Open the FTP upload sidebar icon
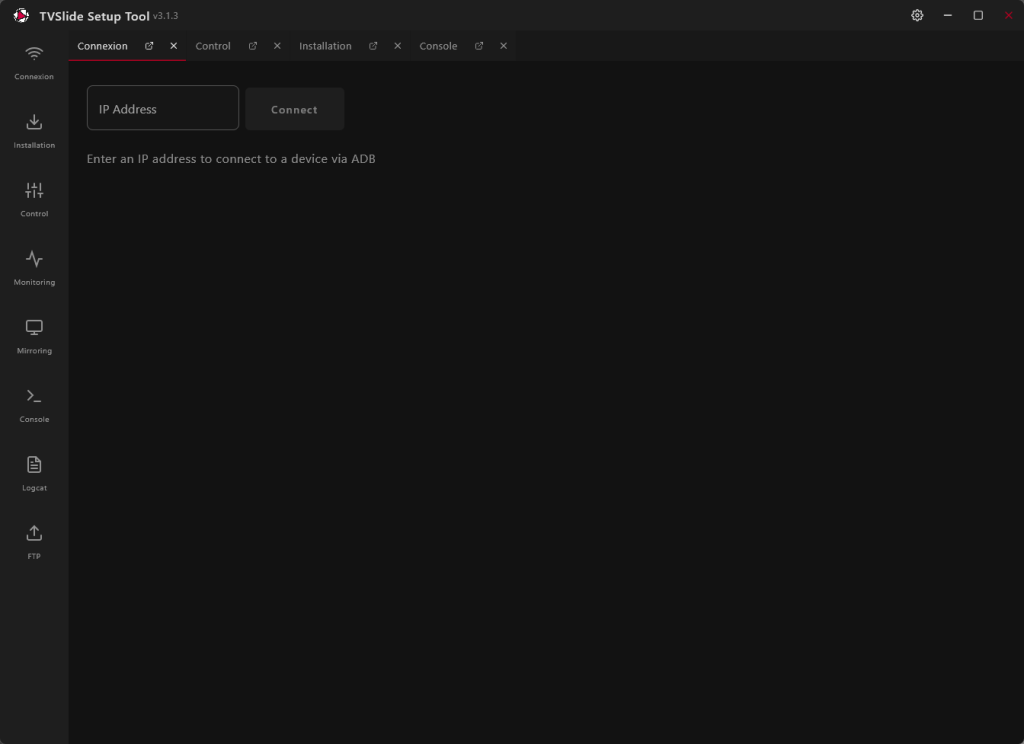The height and width of the screenshot is (744, 1024). pos(34,534)
